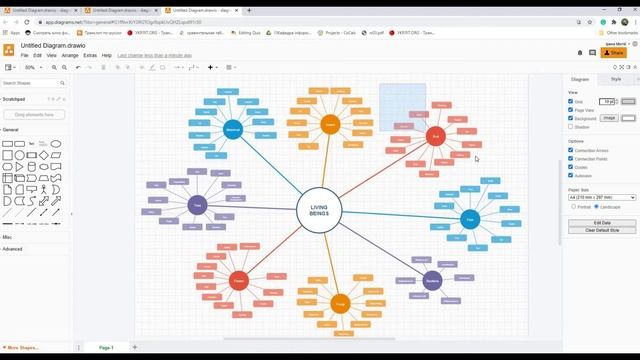Delete selection with trash icon
640x360 pixels.
[103, 67]
